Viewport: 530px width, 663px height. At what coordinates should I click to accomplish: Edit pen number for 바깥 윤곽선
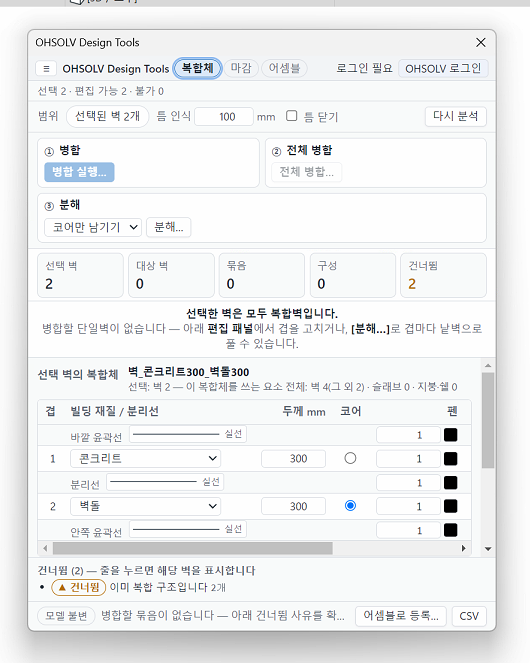[409, 435]
